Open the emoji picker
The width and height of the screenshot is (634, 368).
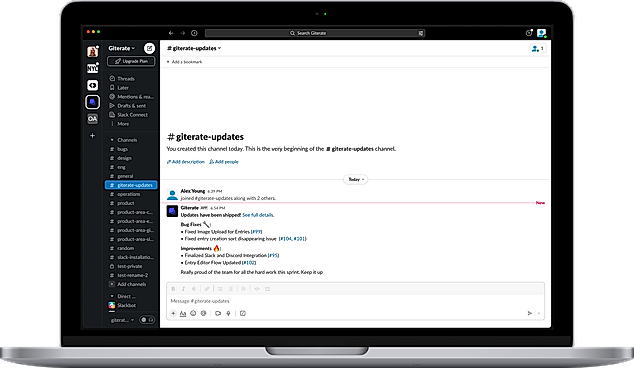point(193,313)
